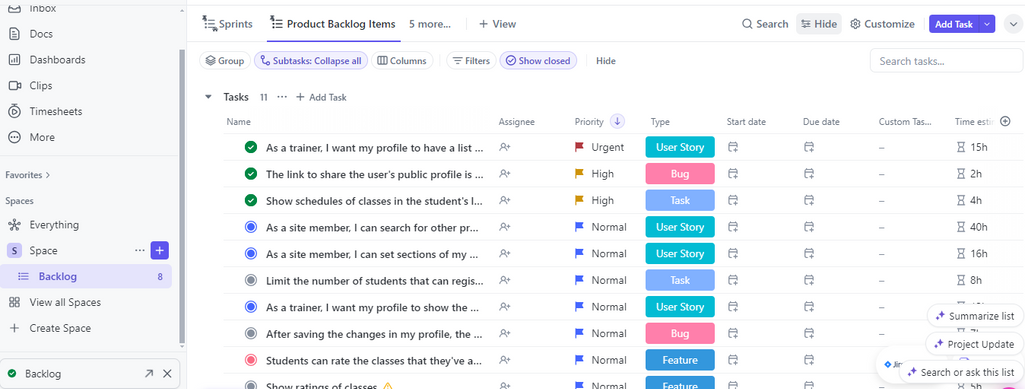Image resolution: width=1025 pixels, height=389 pixels.
Task: Click the purple plus next to Space
Action: [160, 250]
